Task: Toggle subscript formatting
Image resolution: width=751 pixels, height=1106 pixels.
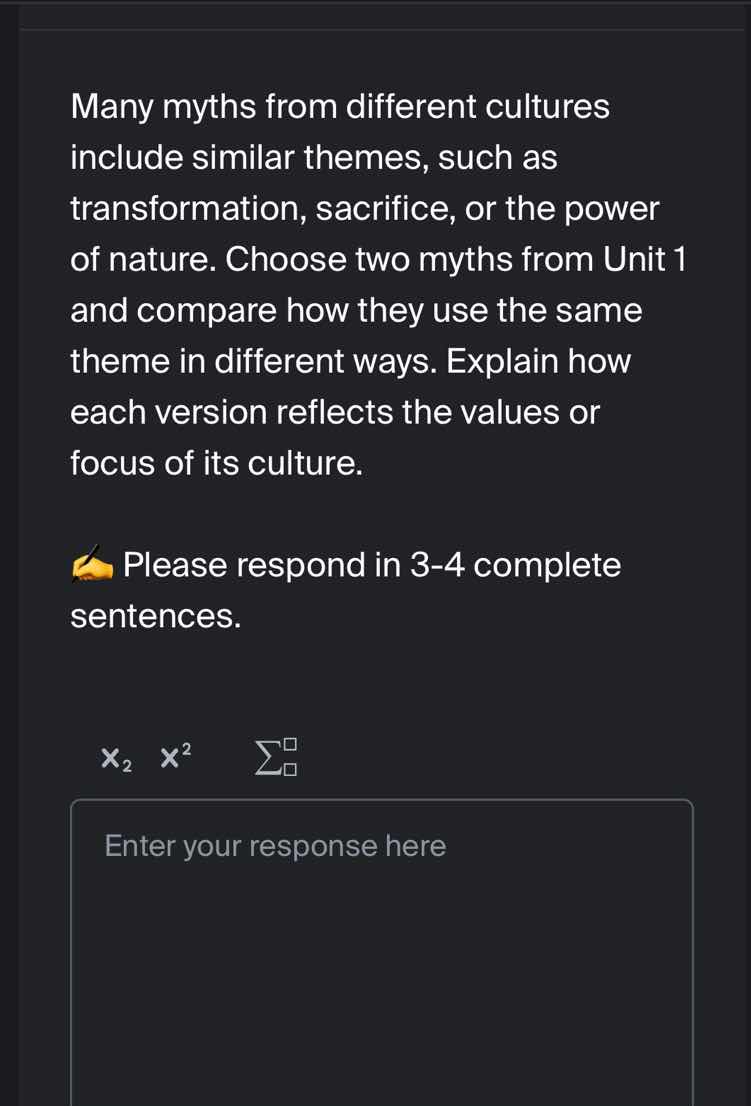Action: click(x=116, y=759)
